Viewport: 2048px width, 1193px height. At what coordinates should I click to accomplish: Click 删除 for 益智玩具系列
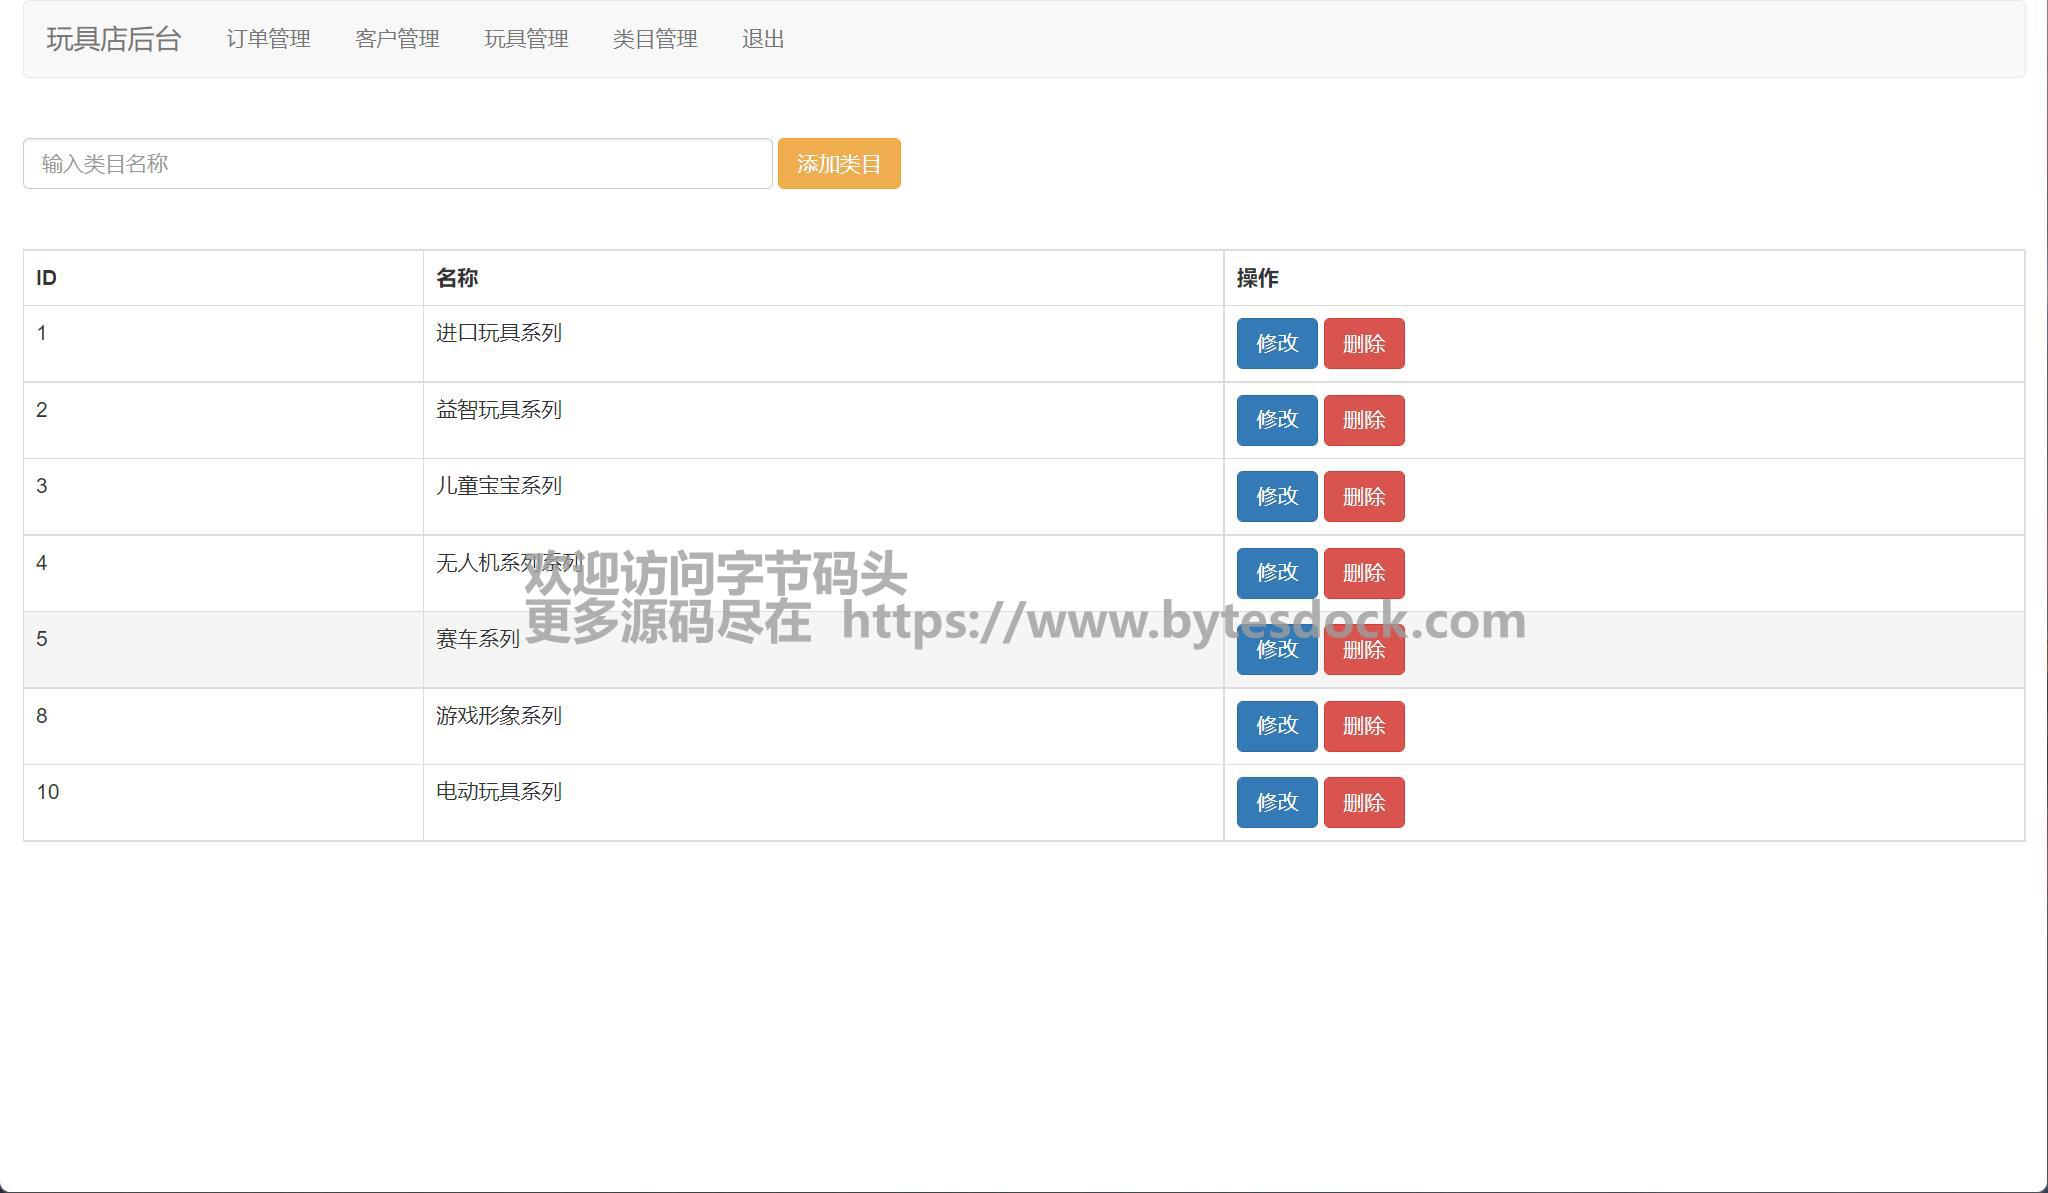point(1363,420)
